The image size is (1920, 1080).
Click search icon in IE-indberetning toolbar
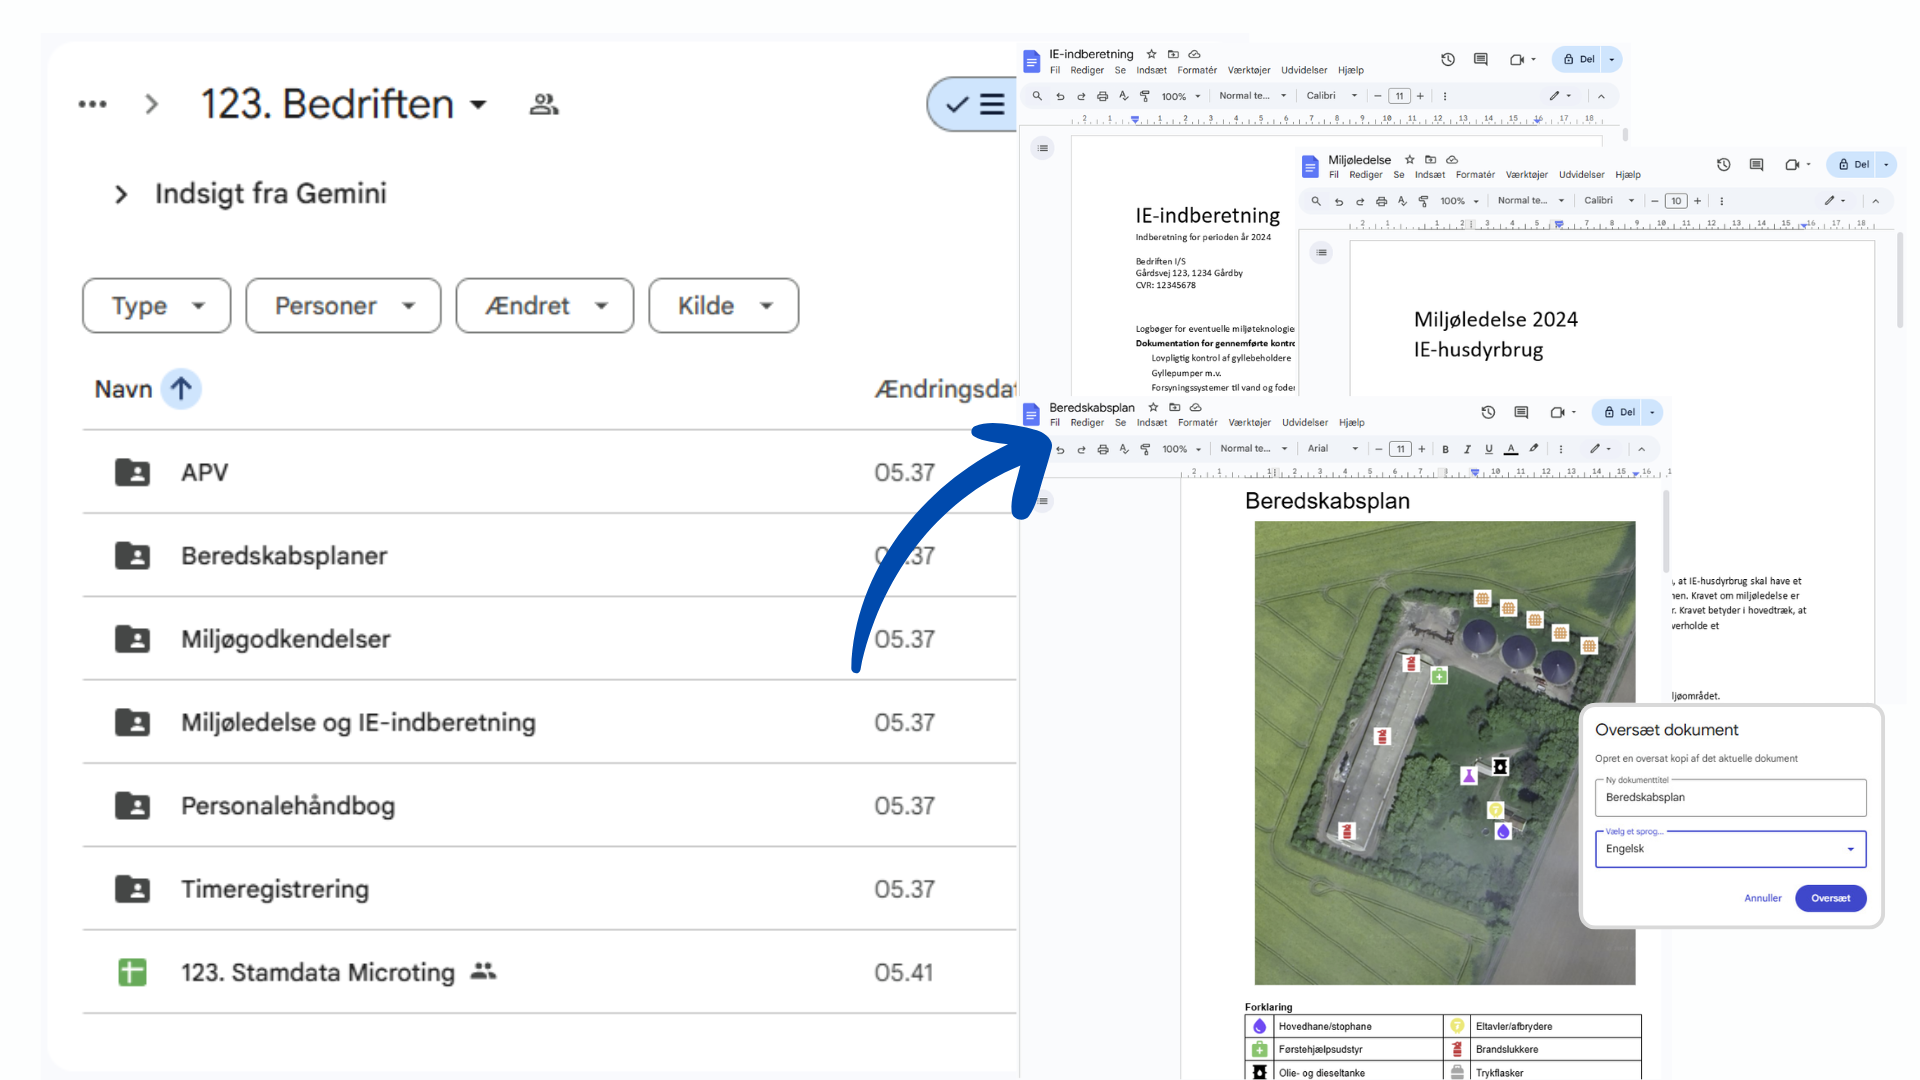(x=1037, y=96)
